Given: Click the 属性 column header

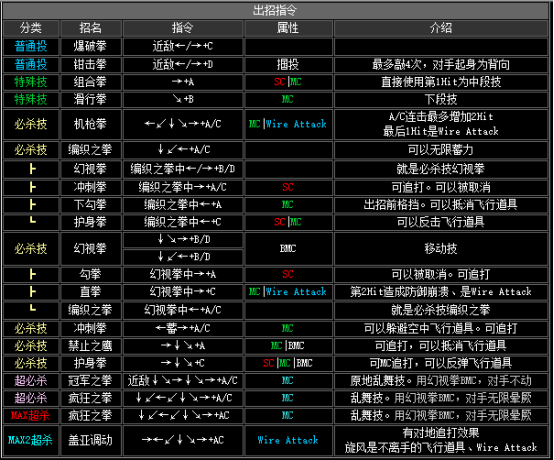Looking at the screenshot, I should coord(288,28).
